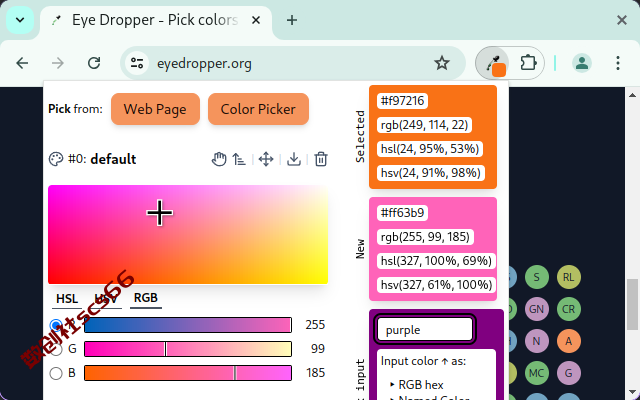Click the 'Input color ↑ as:' label
This screenshot has width=640, height=400.
click(423, 361)
